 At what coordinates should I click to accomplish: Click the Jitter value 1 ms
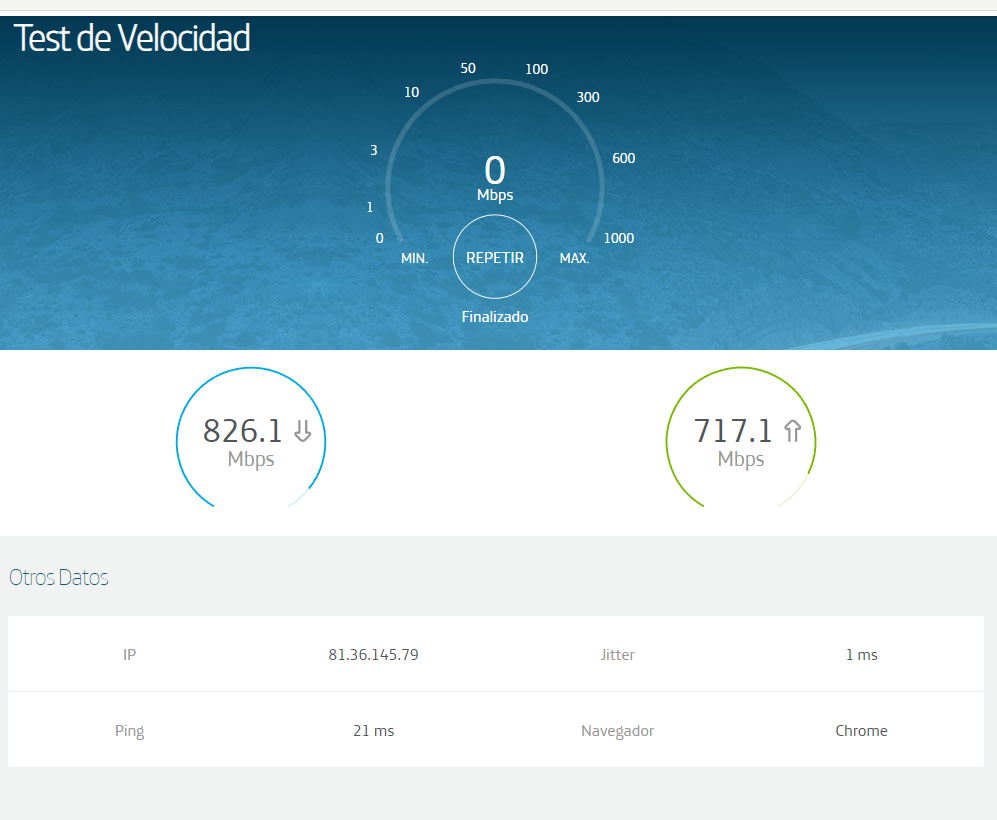tap(861, 655)
